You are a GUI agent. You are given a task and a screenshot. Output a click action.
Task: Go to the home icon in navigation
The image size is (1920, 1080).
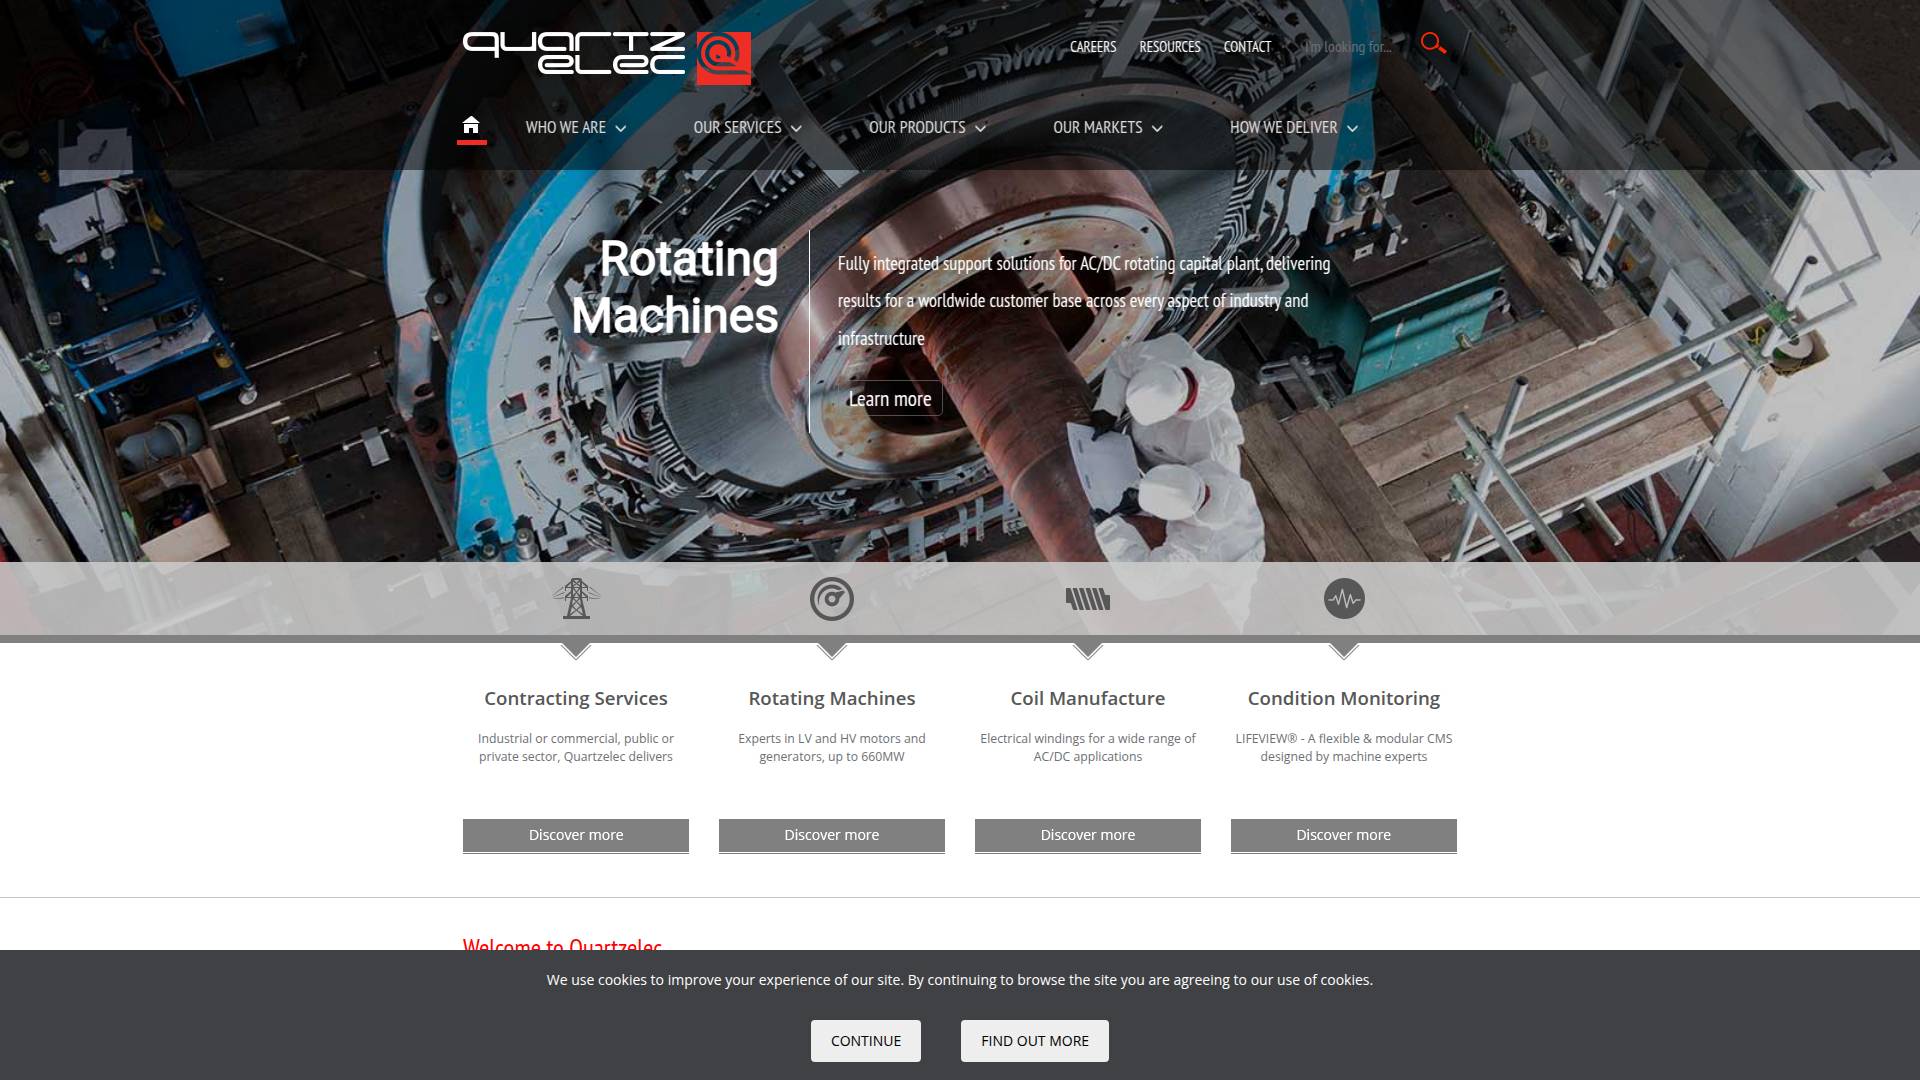471,126
